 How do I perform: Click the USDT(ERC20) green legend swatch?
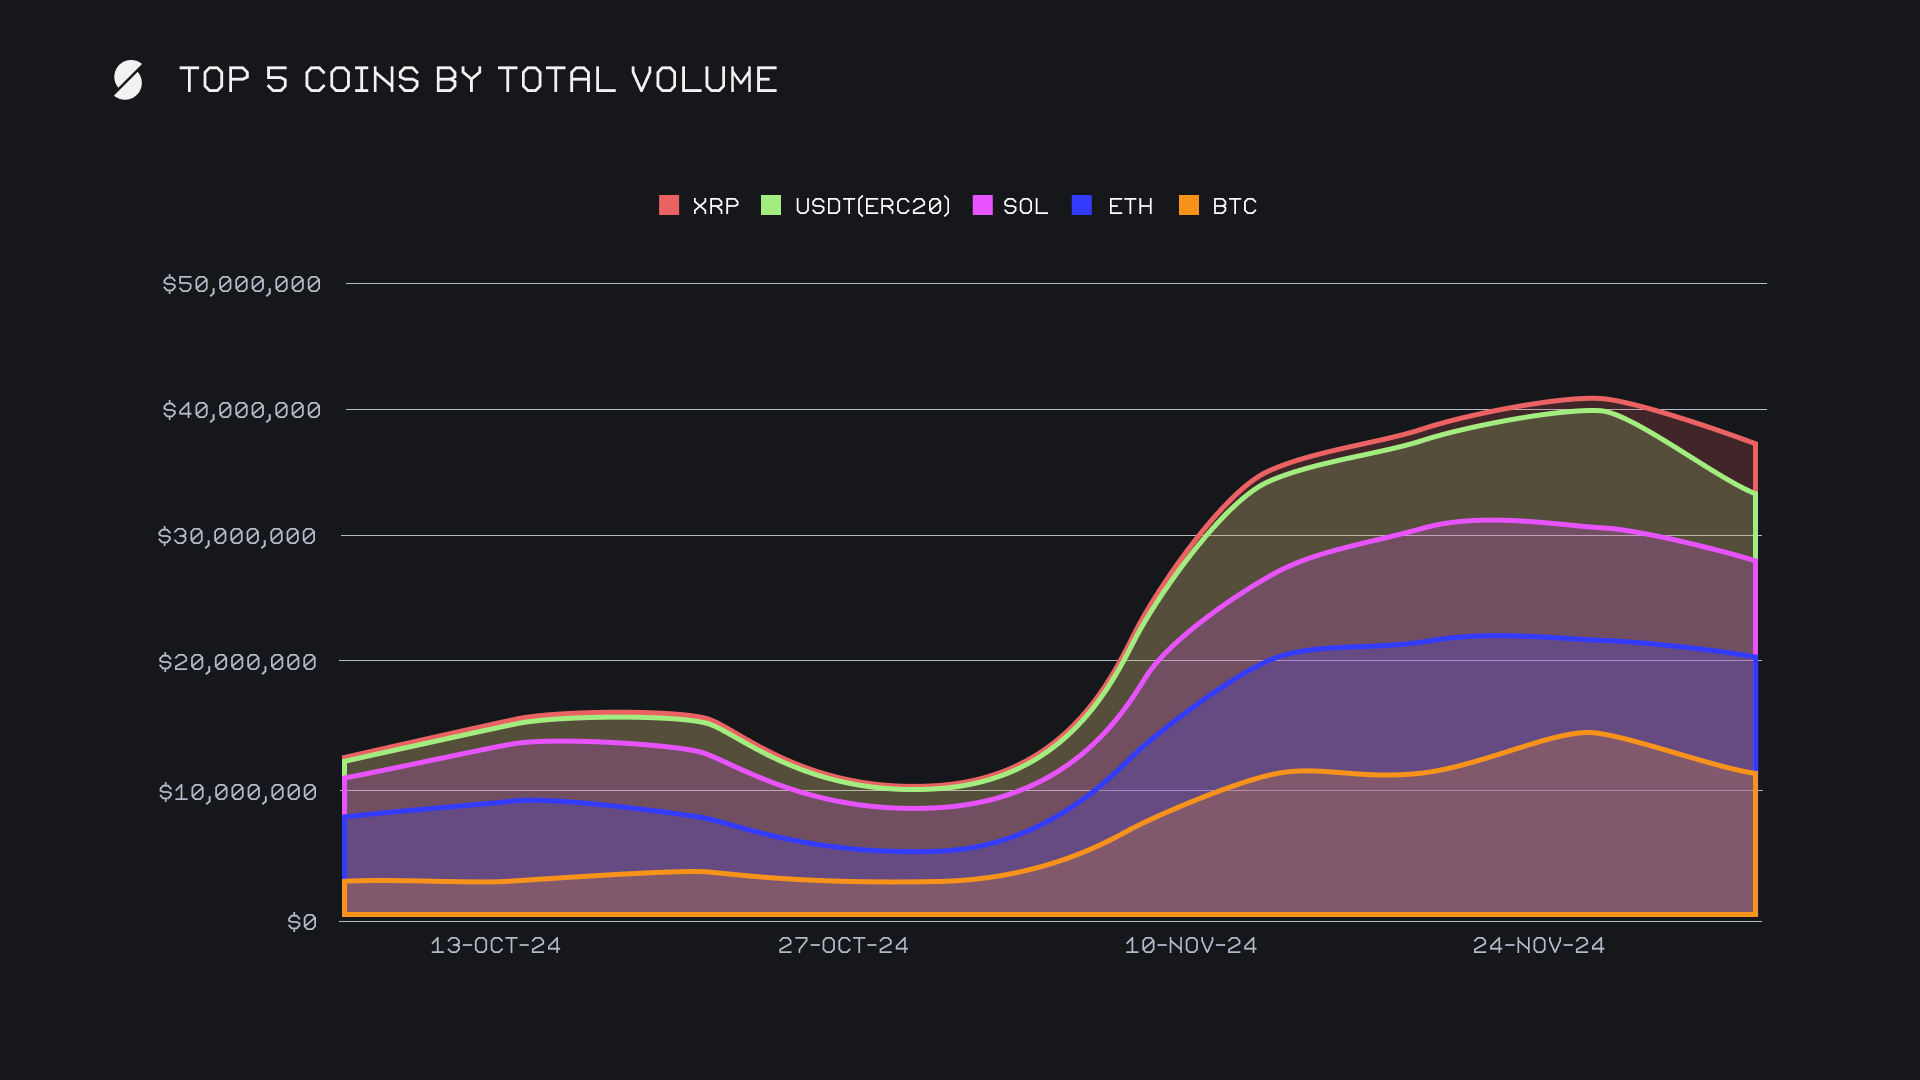click(771, 205)
